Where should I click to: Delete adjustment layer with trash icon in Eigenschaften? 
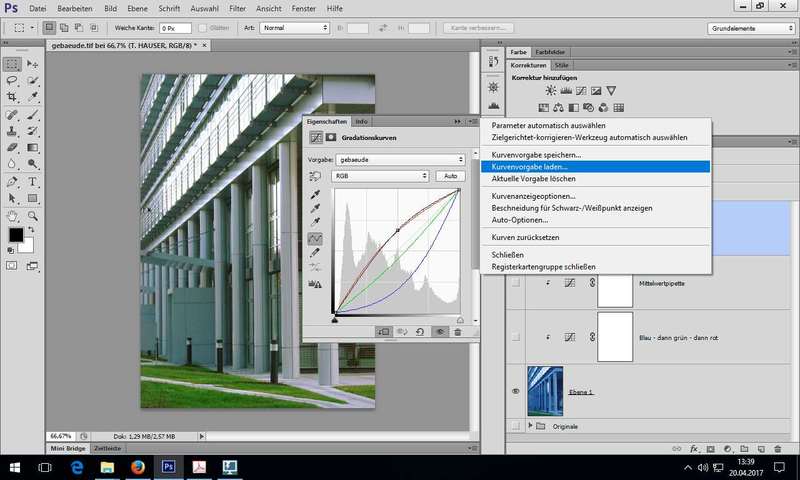point(458,331)
